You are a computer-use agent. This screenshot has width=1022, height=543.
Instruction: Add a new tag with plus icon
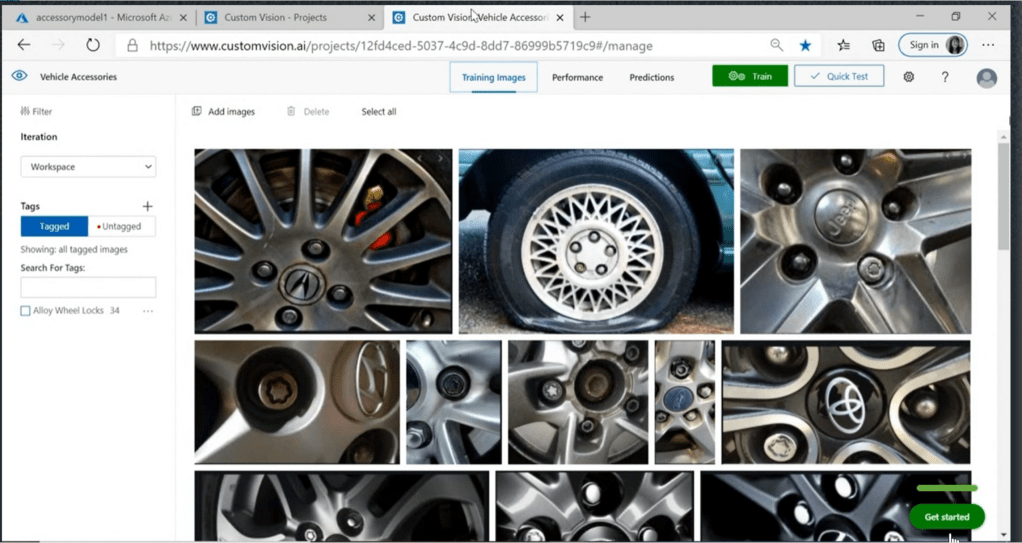[147, 206]
